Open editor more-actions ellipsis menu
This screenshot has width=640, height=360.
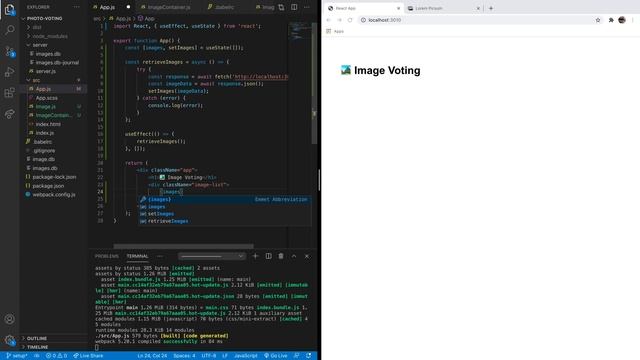pos(307,7)
